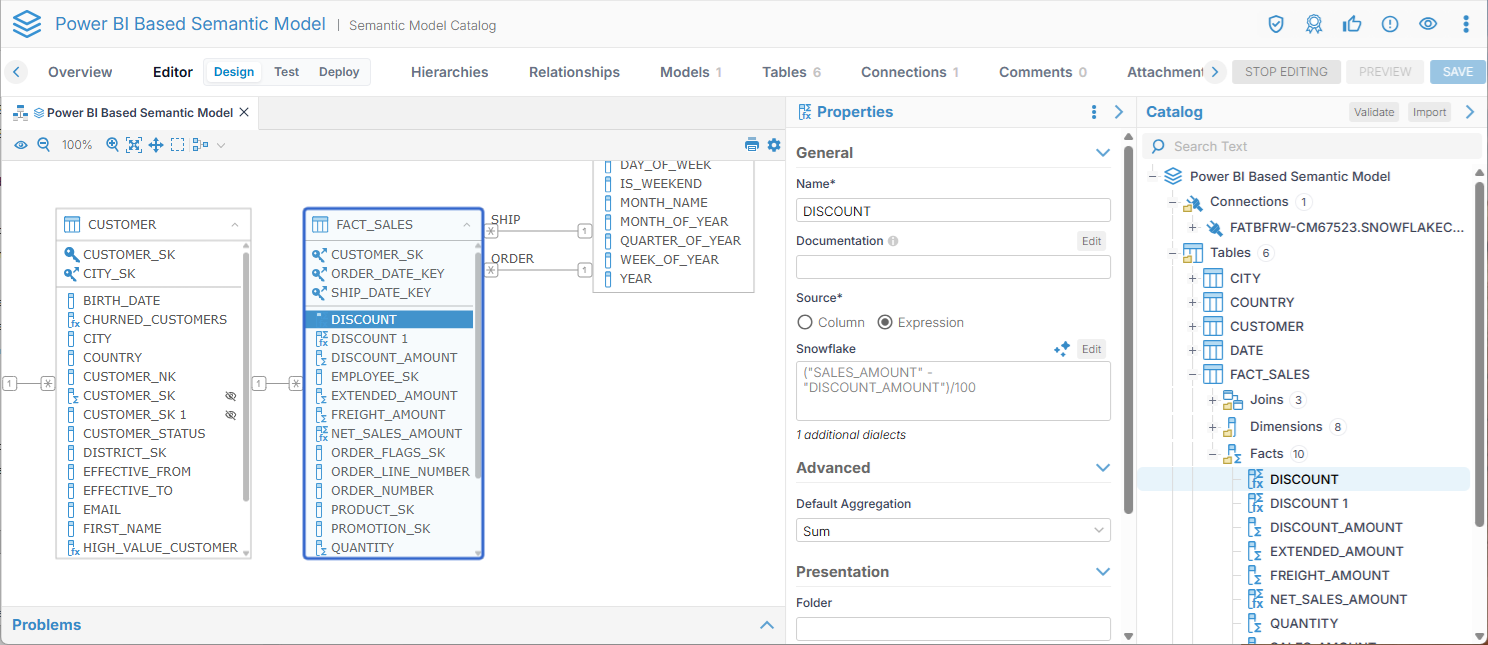Click the zoom out magnifier icon
This screenshot has height=645, width=1488.
pos(44,145)
